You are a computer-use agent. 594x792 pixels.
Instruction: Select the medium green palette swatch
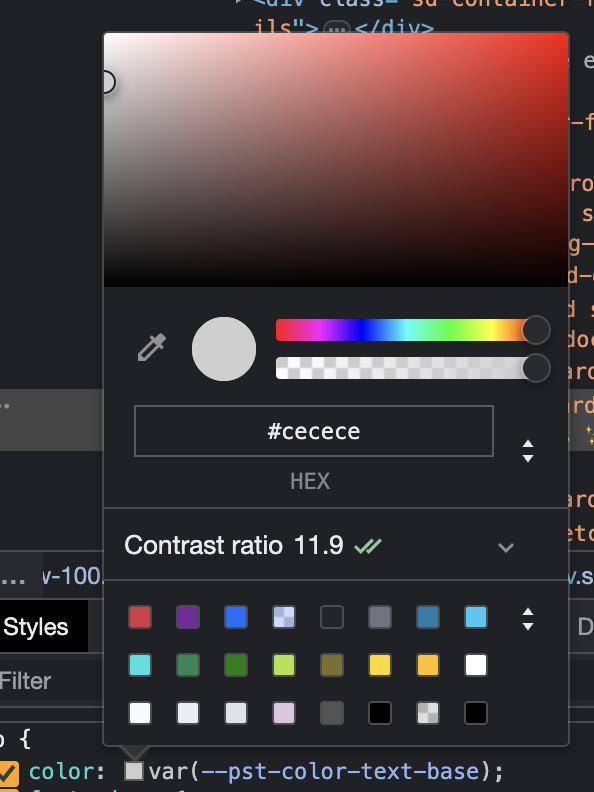(188, 665)
